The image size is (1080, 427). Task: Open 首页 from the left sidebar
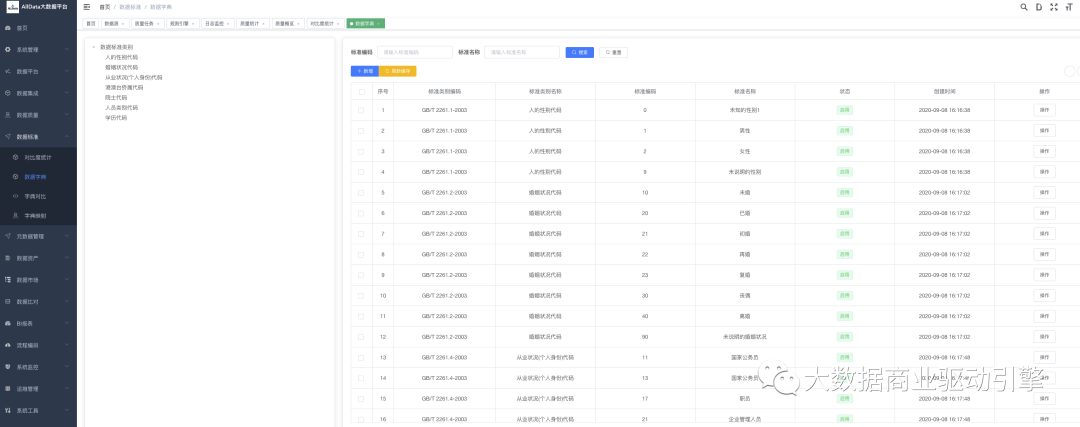pos(22,28)
